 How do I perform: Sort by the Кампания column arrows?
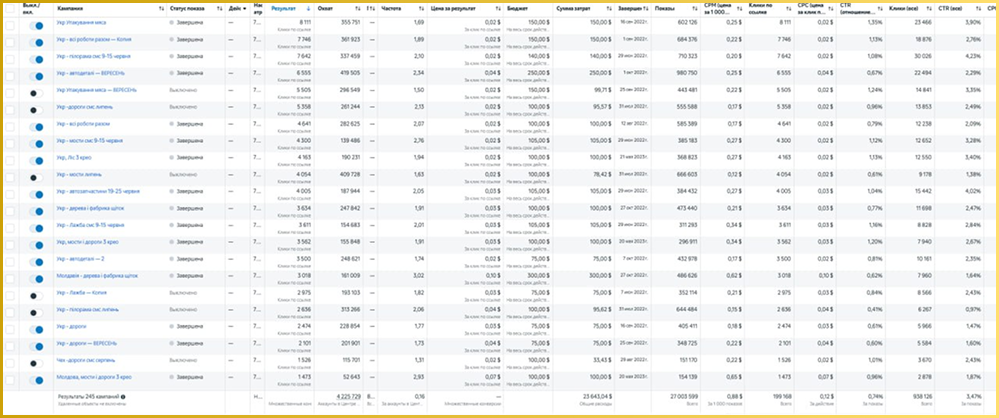[x=161, y=9]
